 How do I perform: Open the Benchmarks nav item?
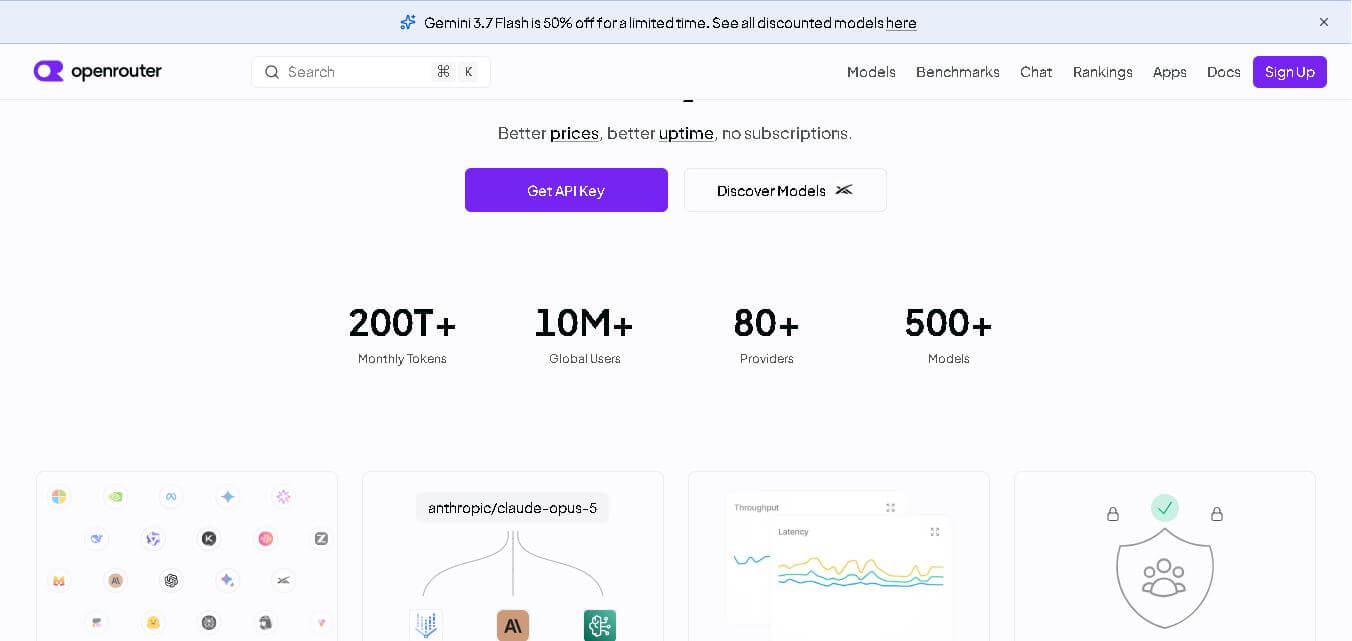[958, 72]
